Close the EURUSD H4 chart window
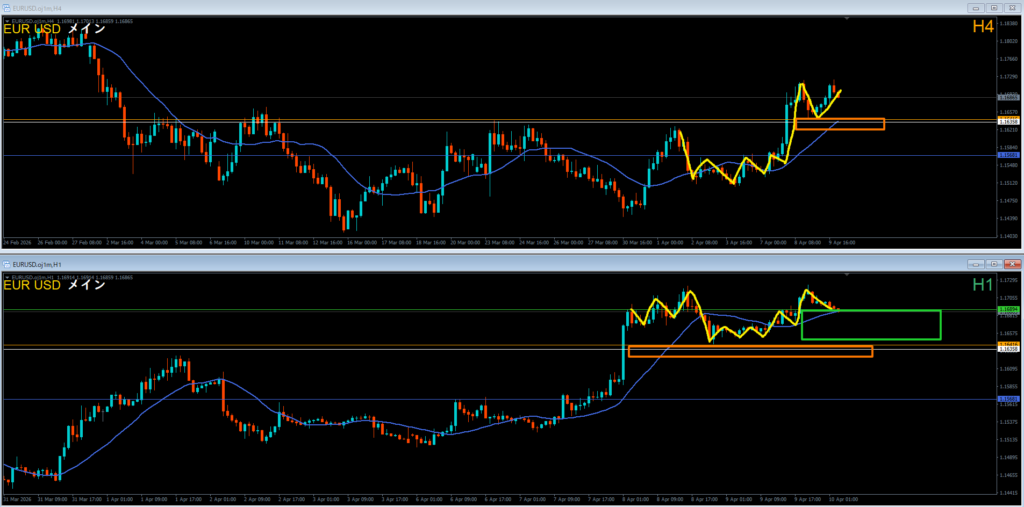 click(x=1011, y=6)
